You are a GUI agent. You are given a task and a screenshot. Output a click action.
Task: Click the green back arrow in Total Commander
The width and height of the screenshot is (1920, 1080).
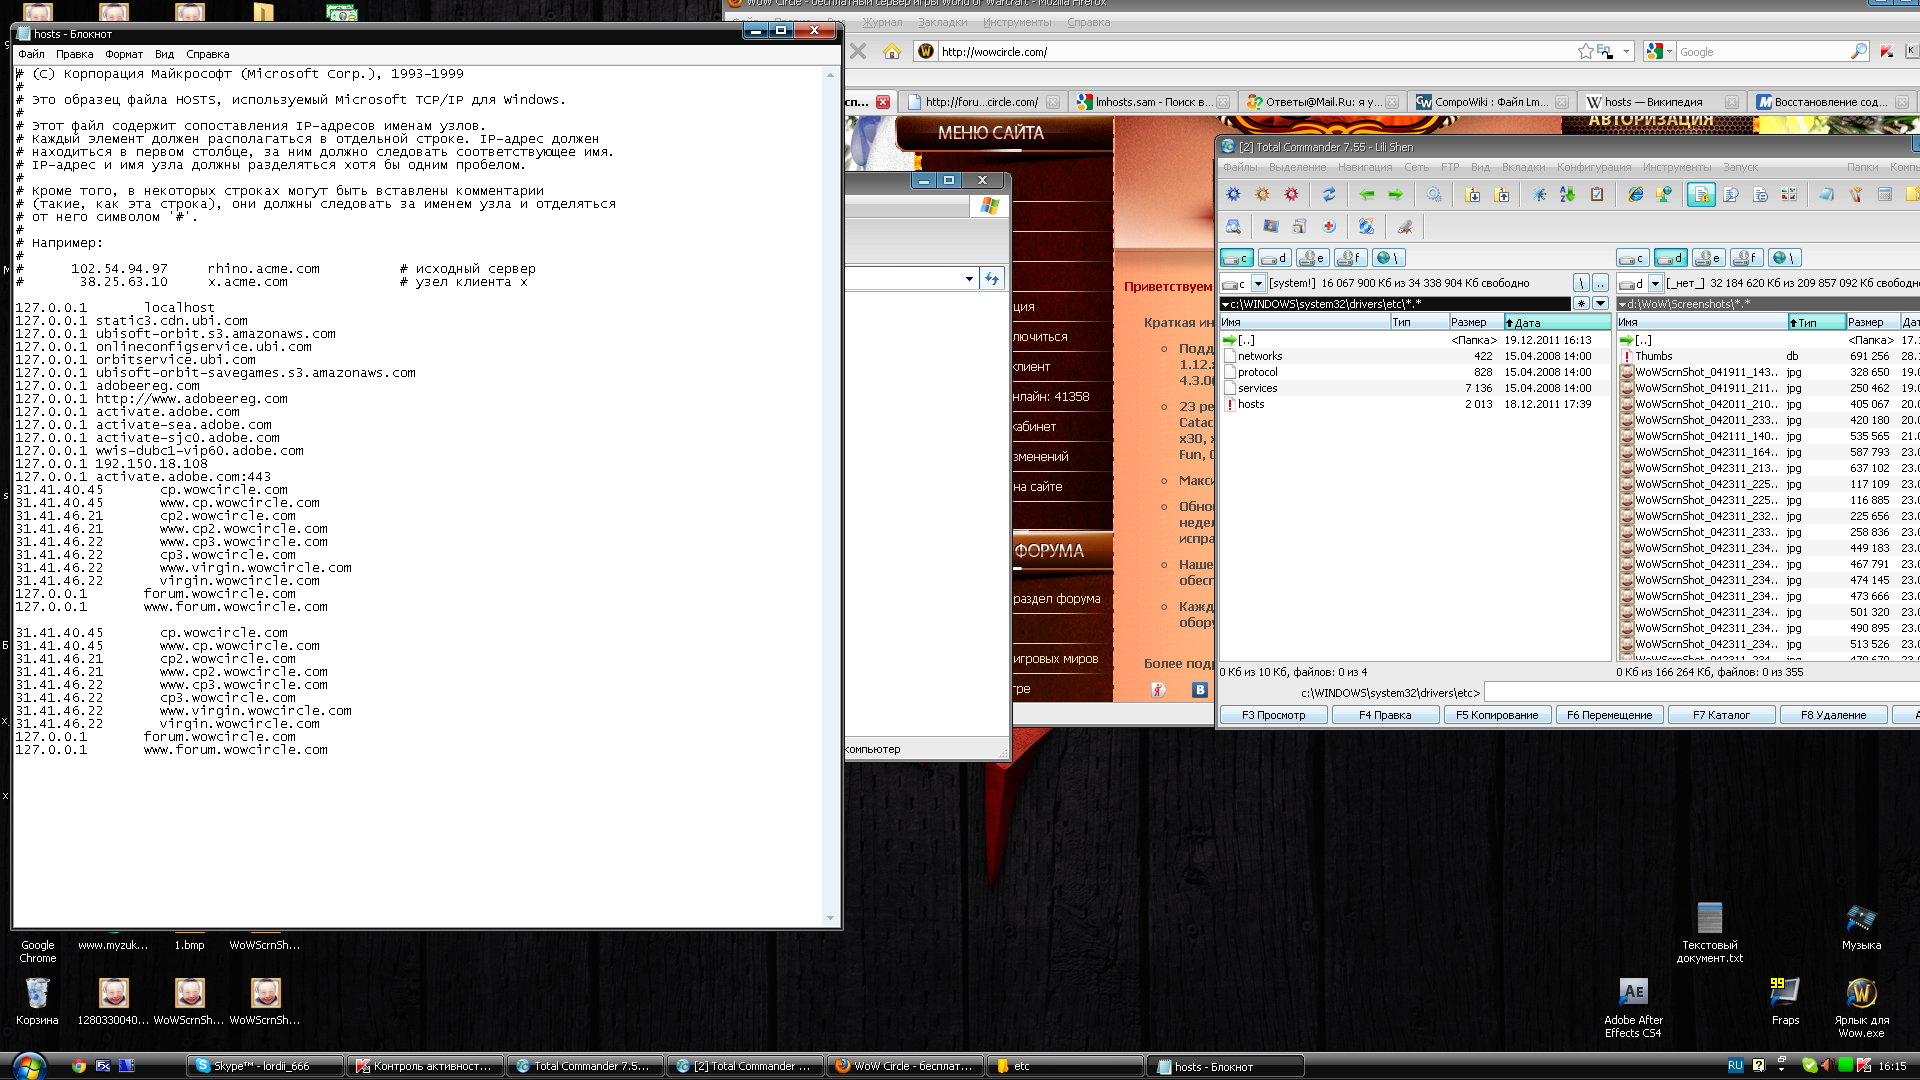(x=1367, y=195)
